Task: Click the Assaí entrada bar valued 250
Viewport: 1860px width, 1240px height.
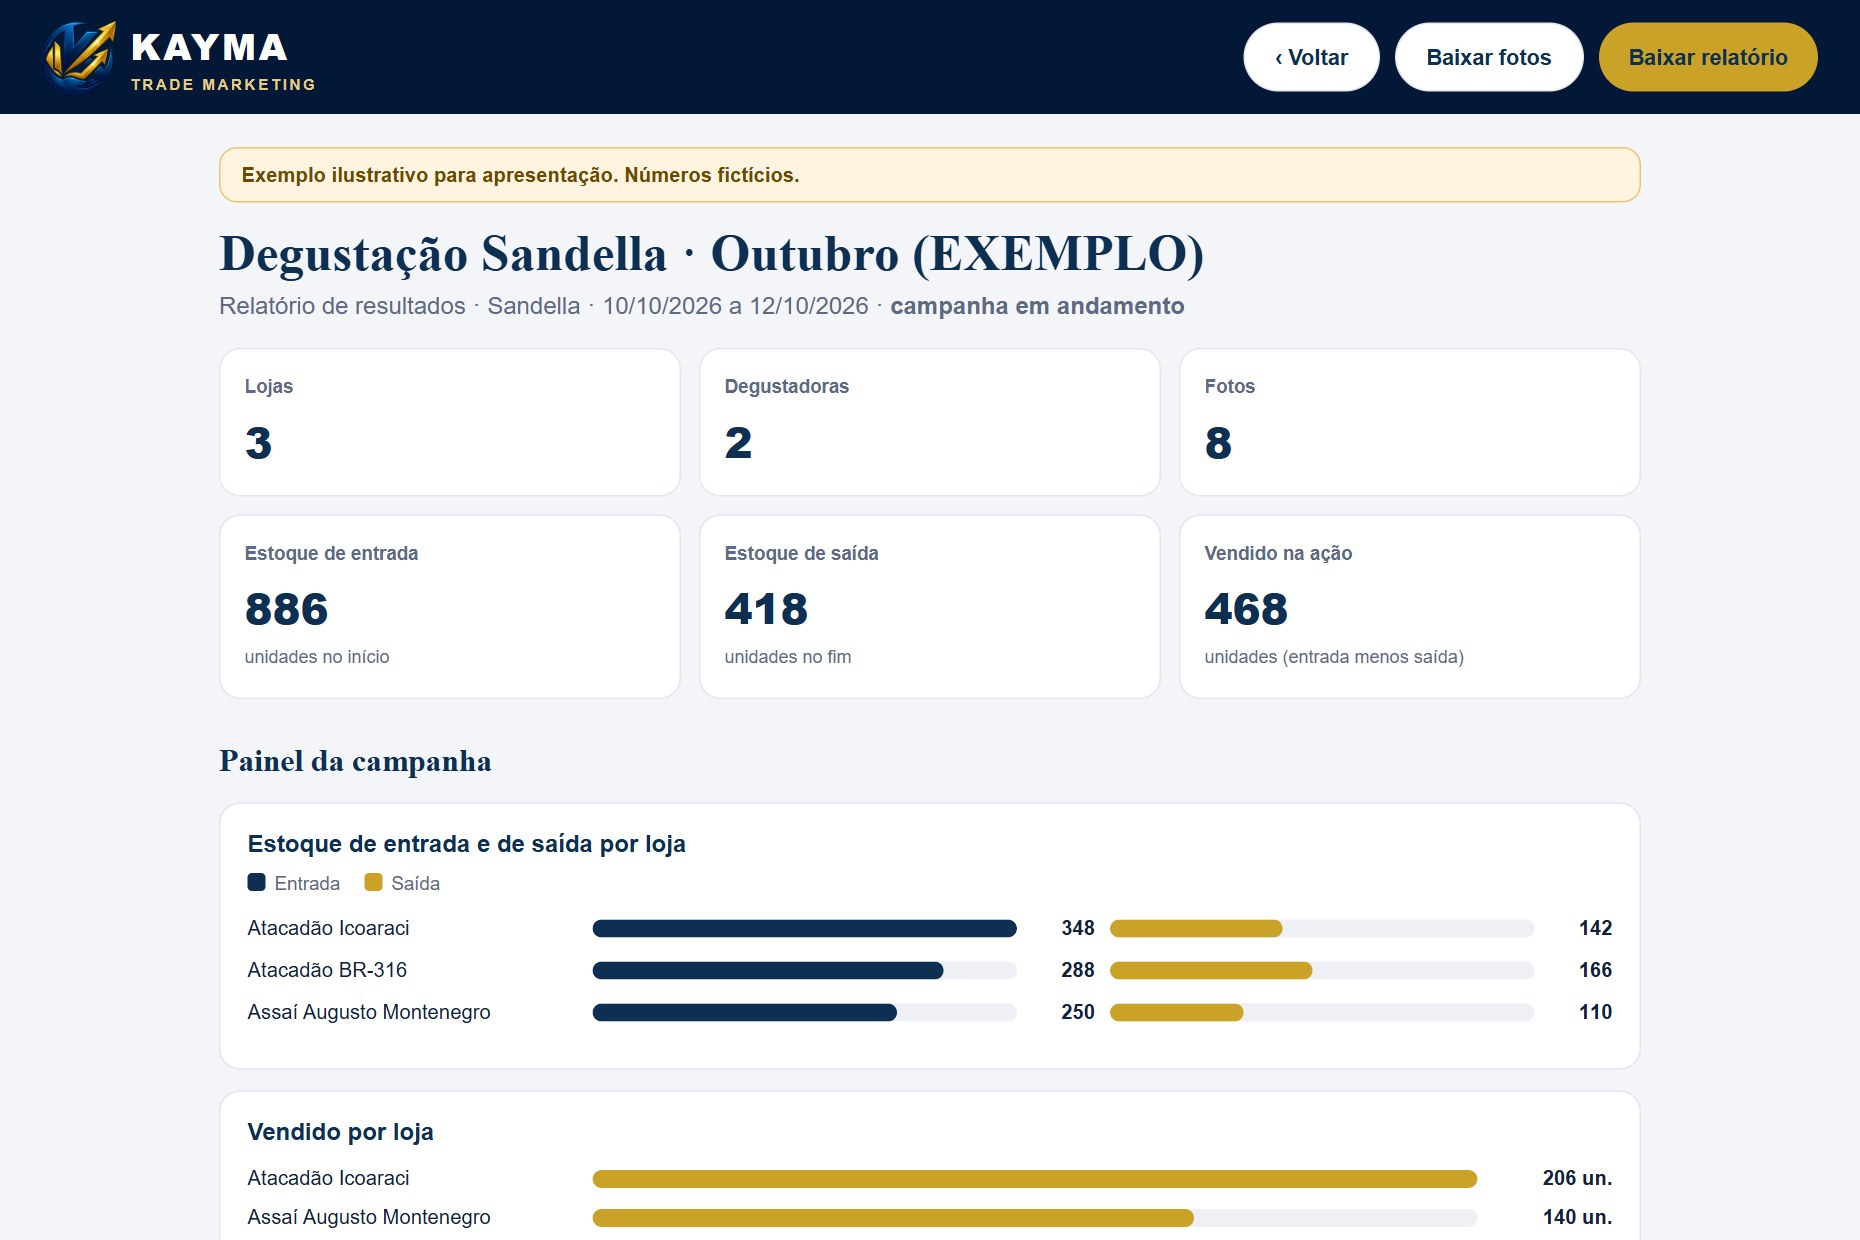Action: [x=745, y=1013]
